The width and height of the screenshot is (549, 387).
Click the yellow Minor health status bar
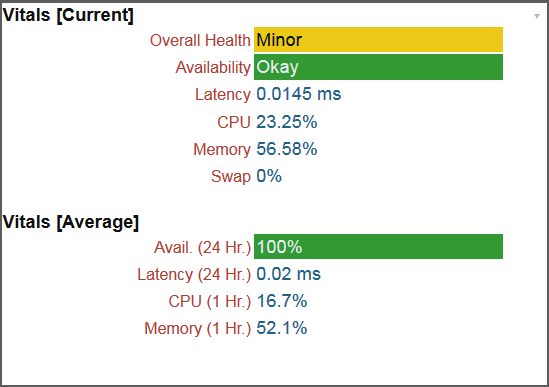[378, 40]
